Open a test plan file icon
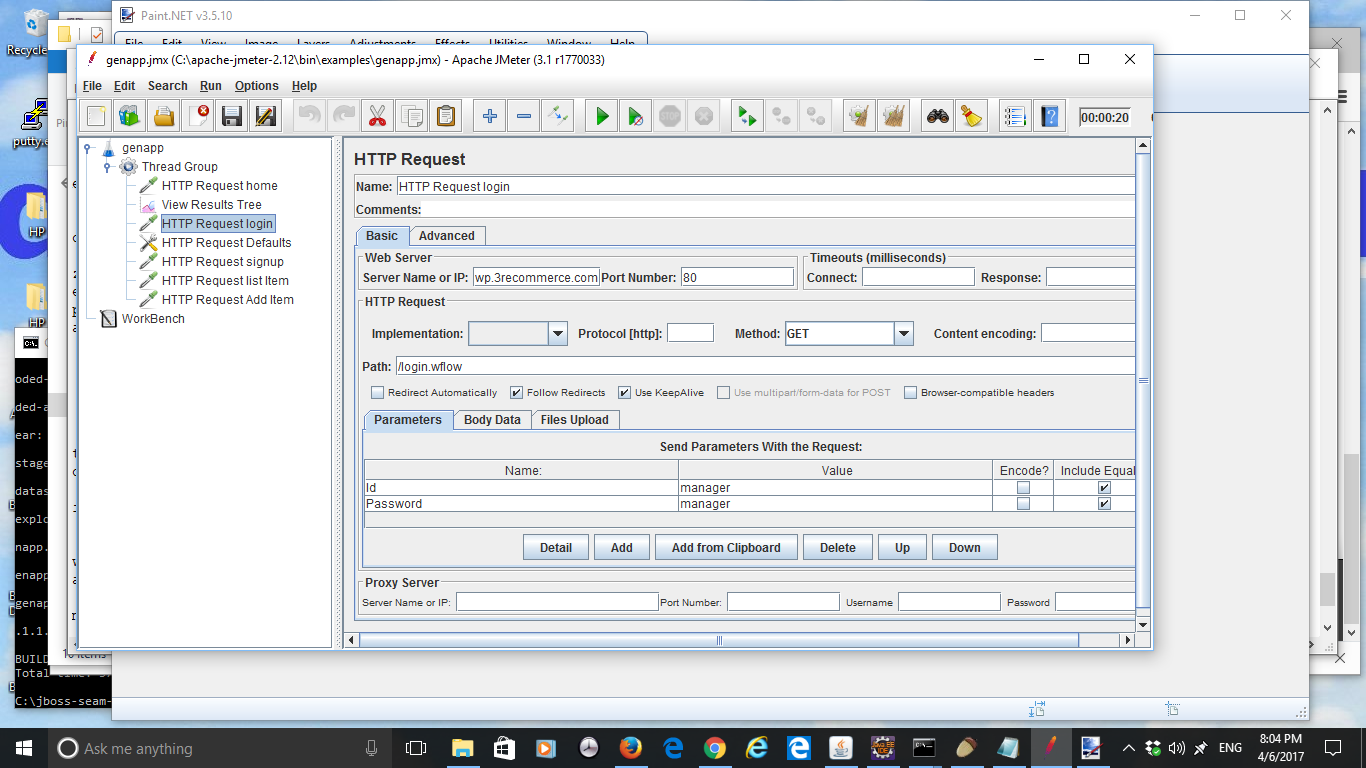This screenshot has width=1366, height=768. pyautogui.click(x=164, y=116)
